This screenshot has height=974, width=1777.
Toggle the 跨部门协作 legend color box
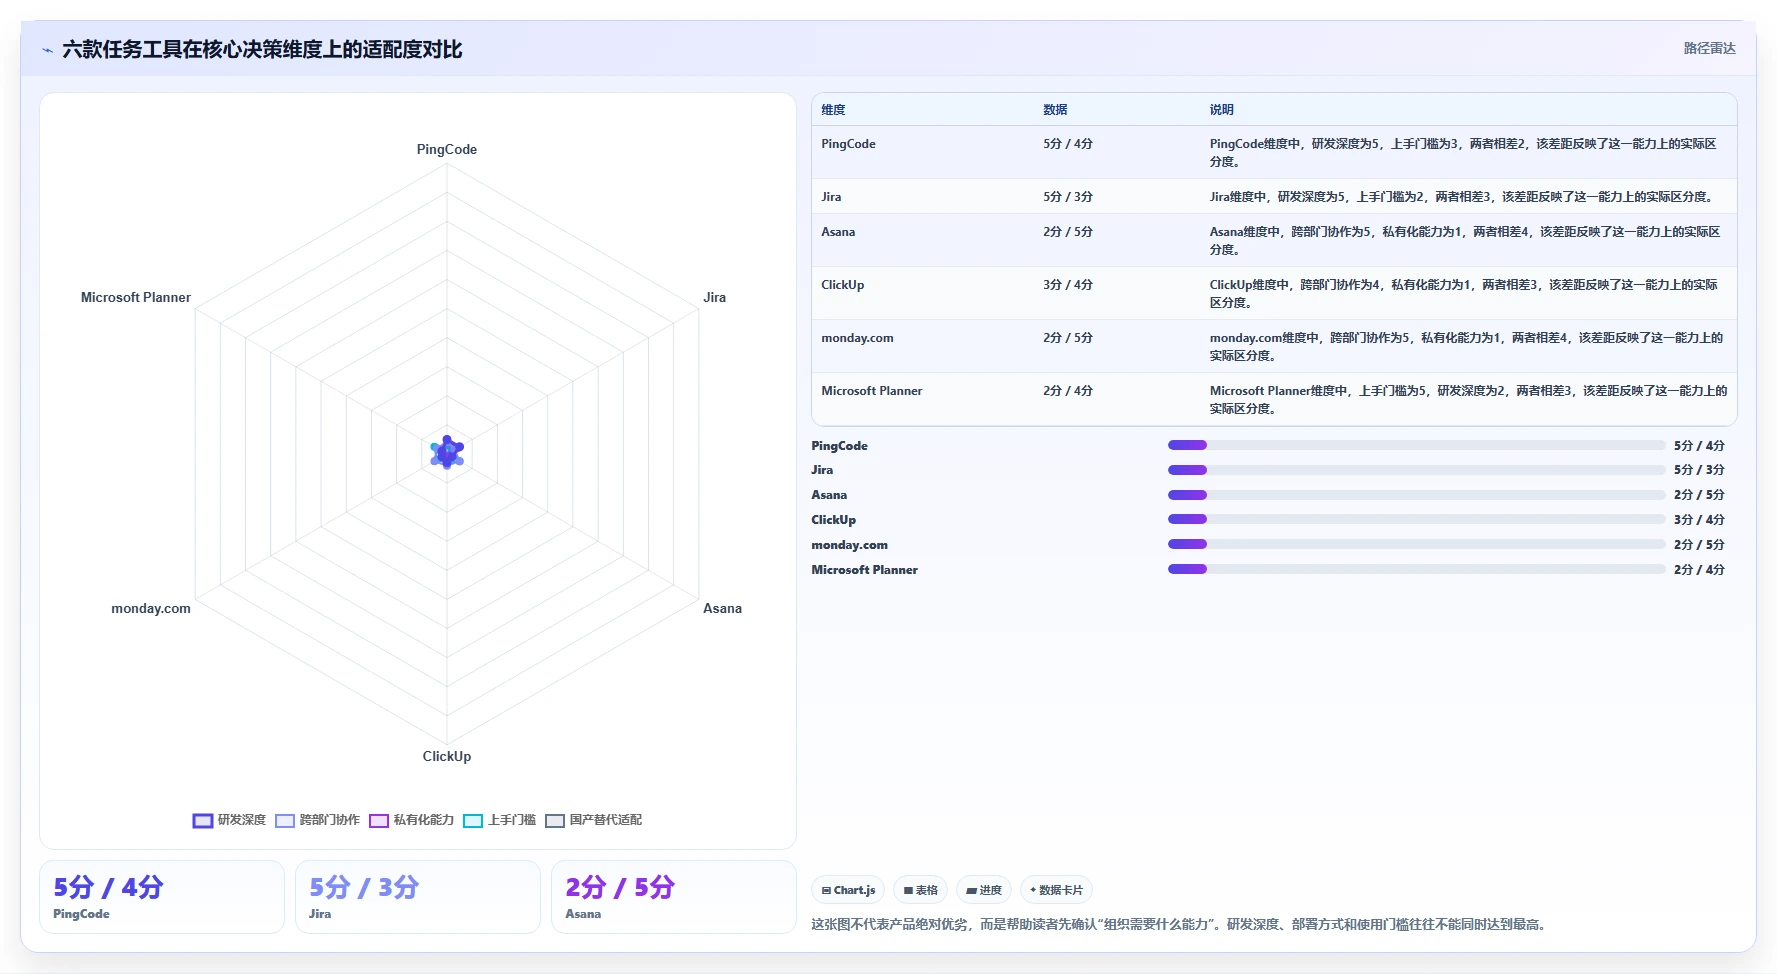(285, 820)
